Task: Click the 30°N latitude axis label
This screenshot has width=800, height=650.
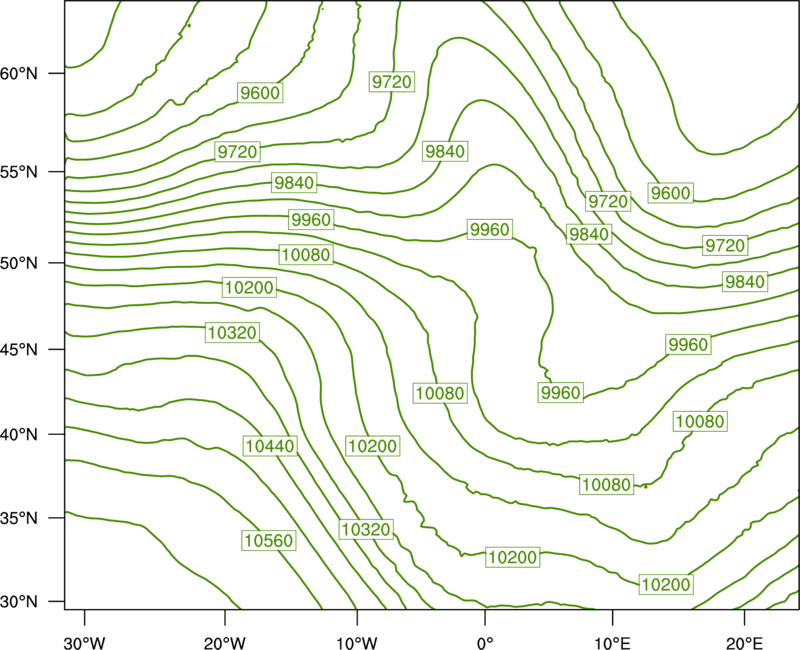Action: [x=19, y=602]
